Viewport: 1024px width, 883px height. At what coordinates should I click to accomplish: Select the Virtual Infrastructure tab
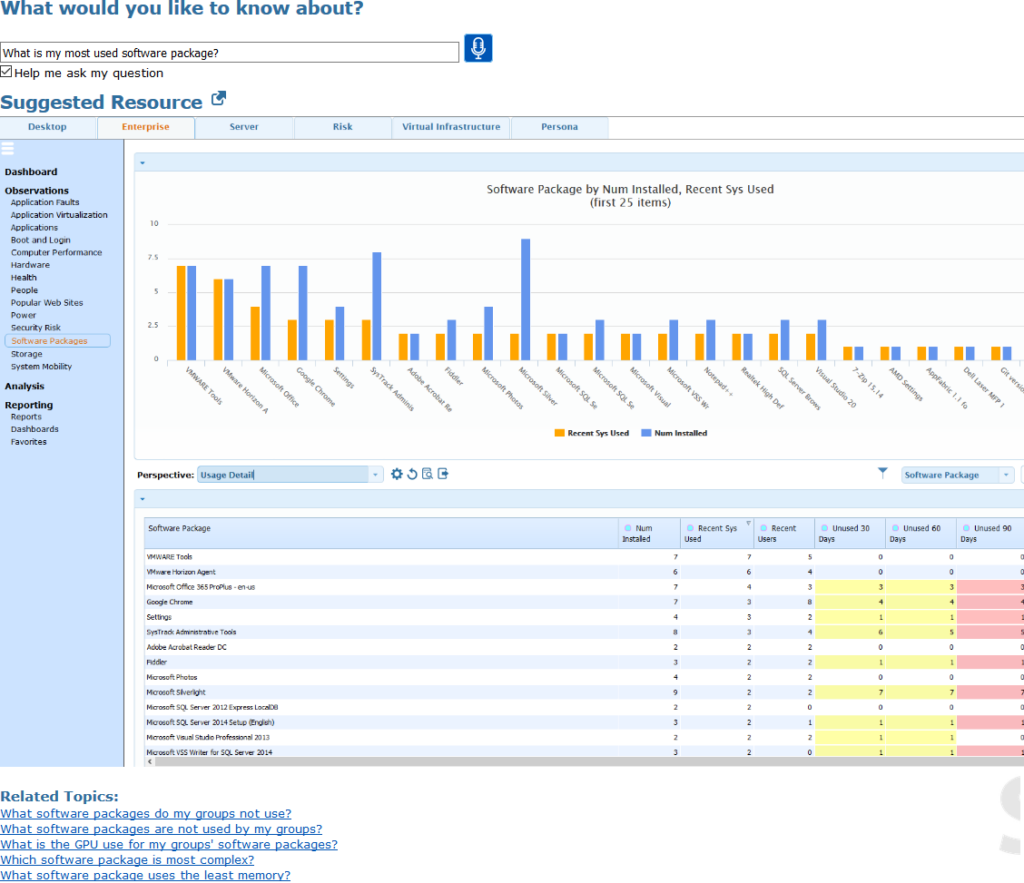(x=450, y=127)
